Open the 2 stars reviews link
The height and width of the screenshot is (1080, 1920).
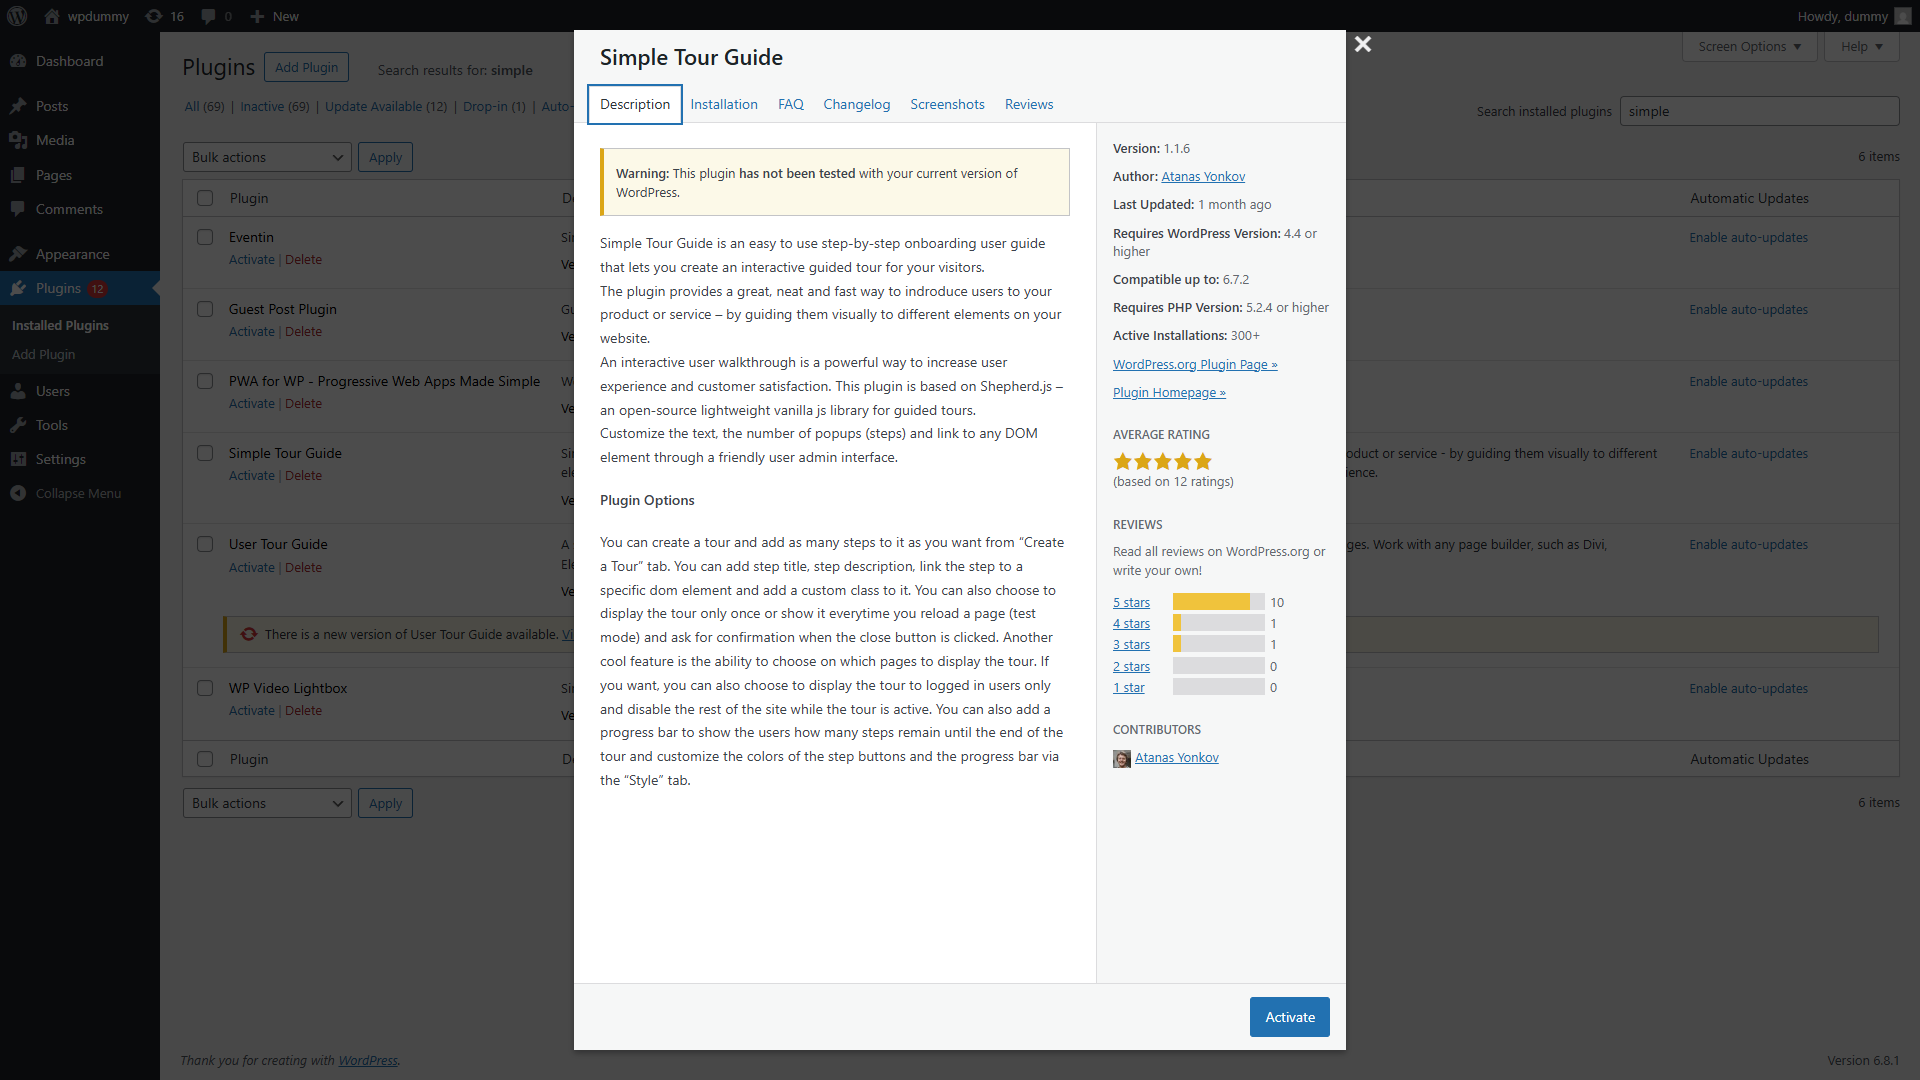click(1131, 666)
